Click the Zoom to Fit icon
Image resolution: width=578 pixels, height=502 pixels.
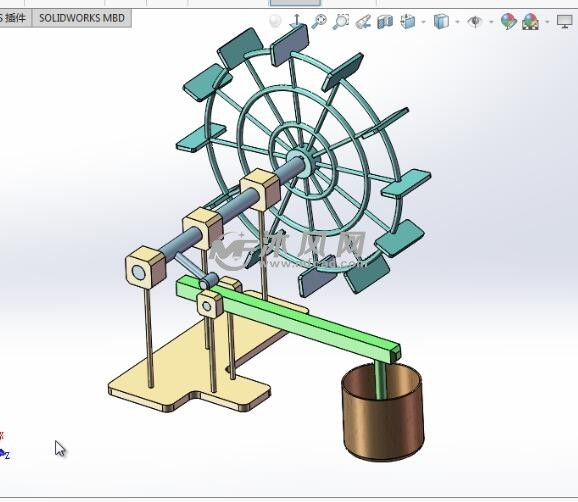[x=318, y=21]
